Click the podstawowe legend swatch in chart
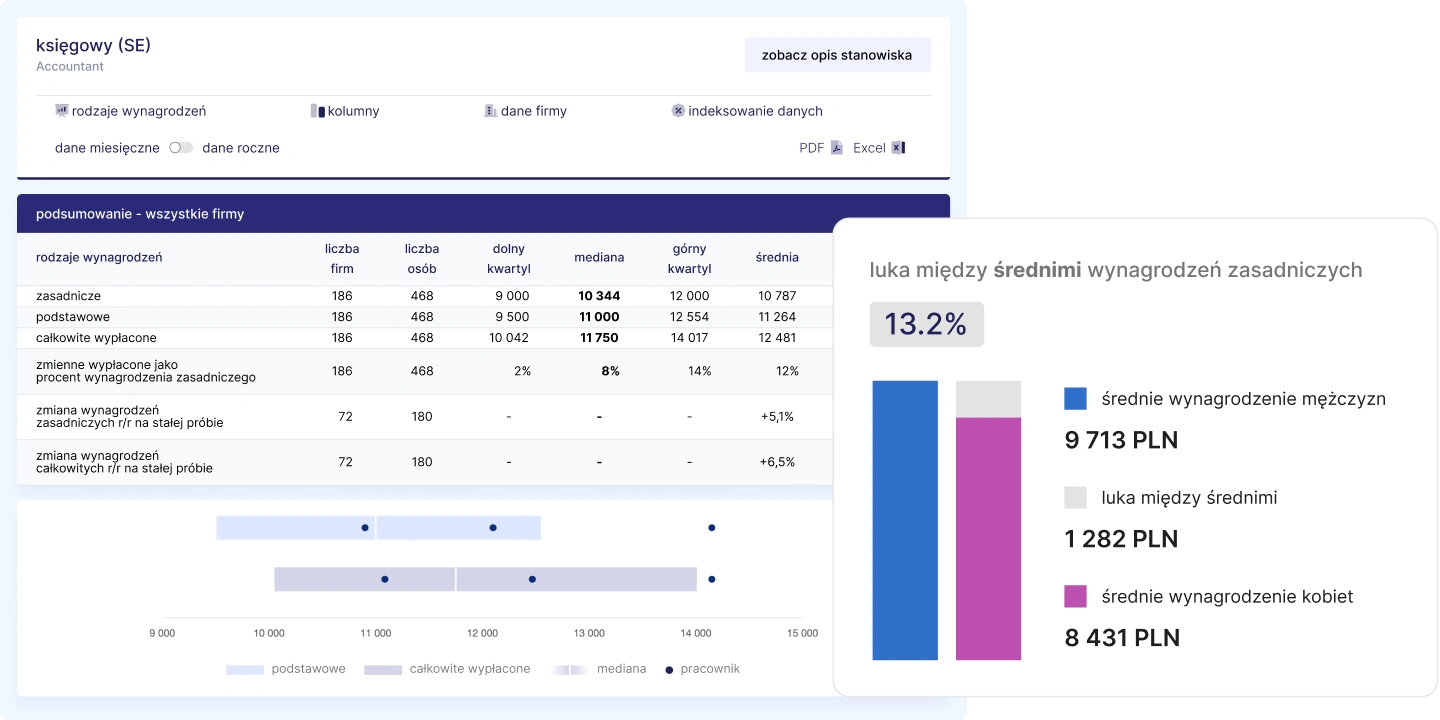Screen dimensions: 1440x720 [x=245, y=669]
